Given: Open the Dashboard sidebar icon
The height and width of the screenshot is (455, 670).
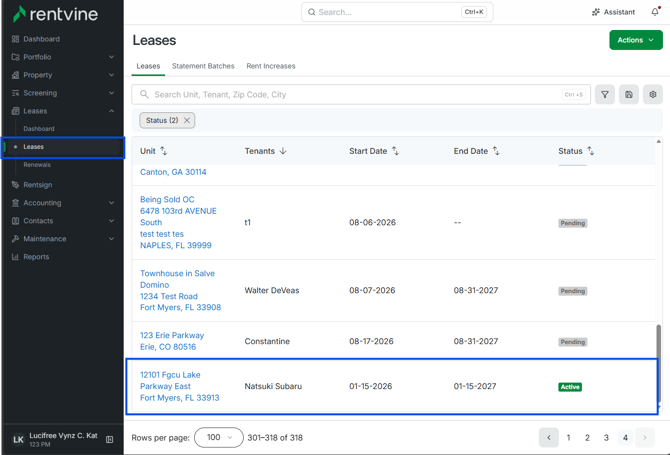Looking at the screenshot, I should pos(15,39).
